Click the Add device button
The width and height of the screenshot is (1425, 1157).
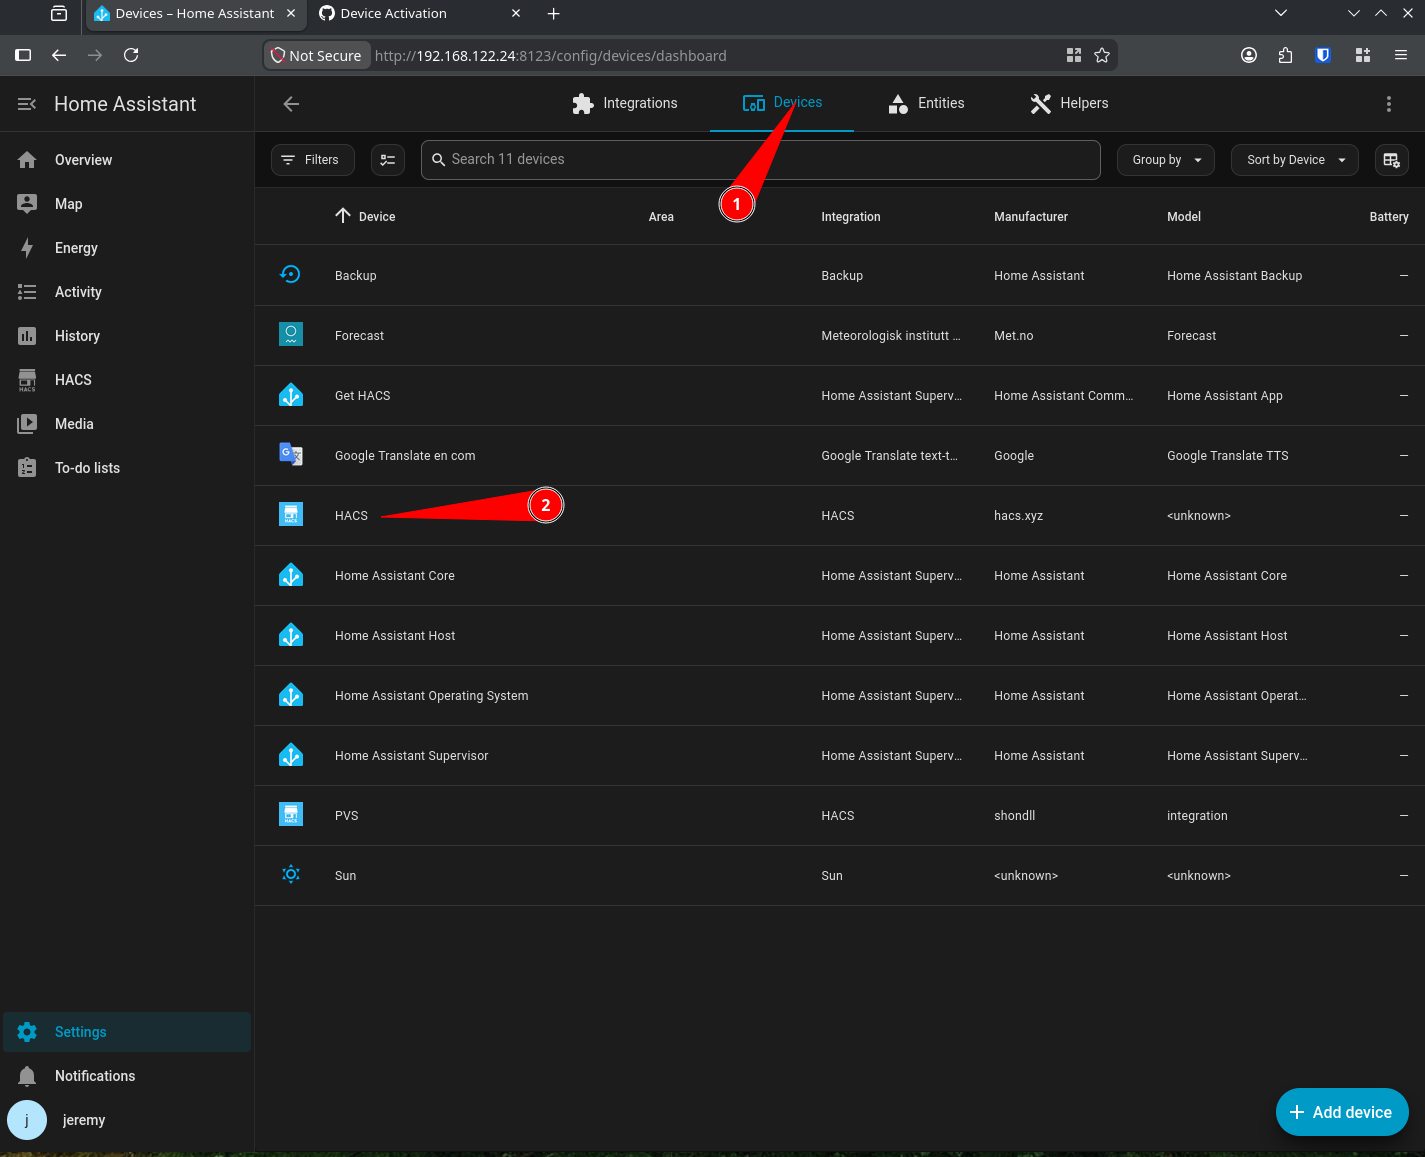point(1342,1112)
